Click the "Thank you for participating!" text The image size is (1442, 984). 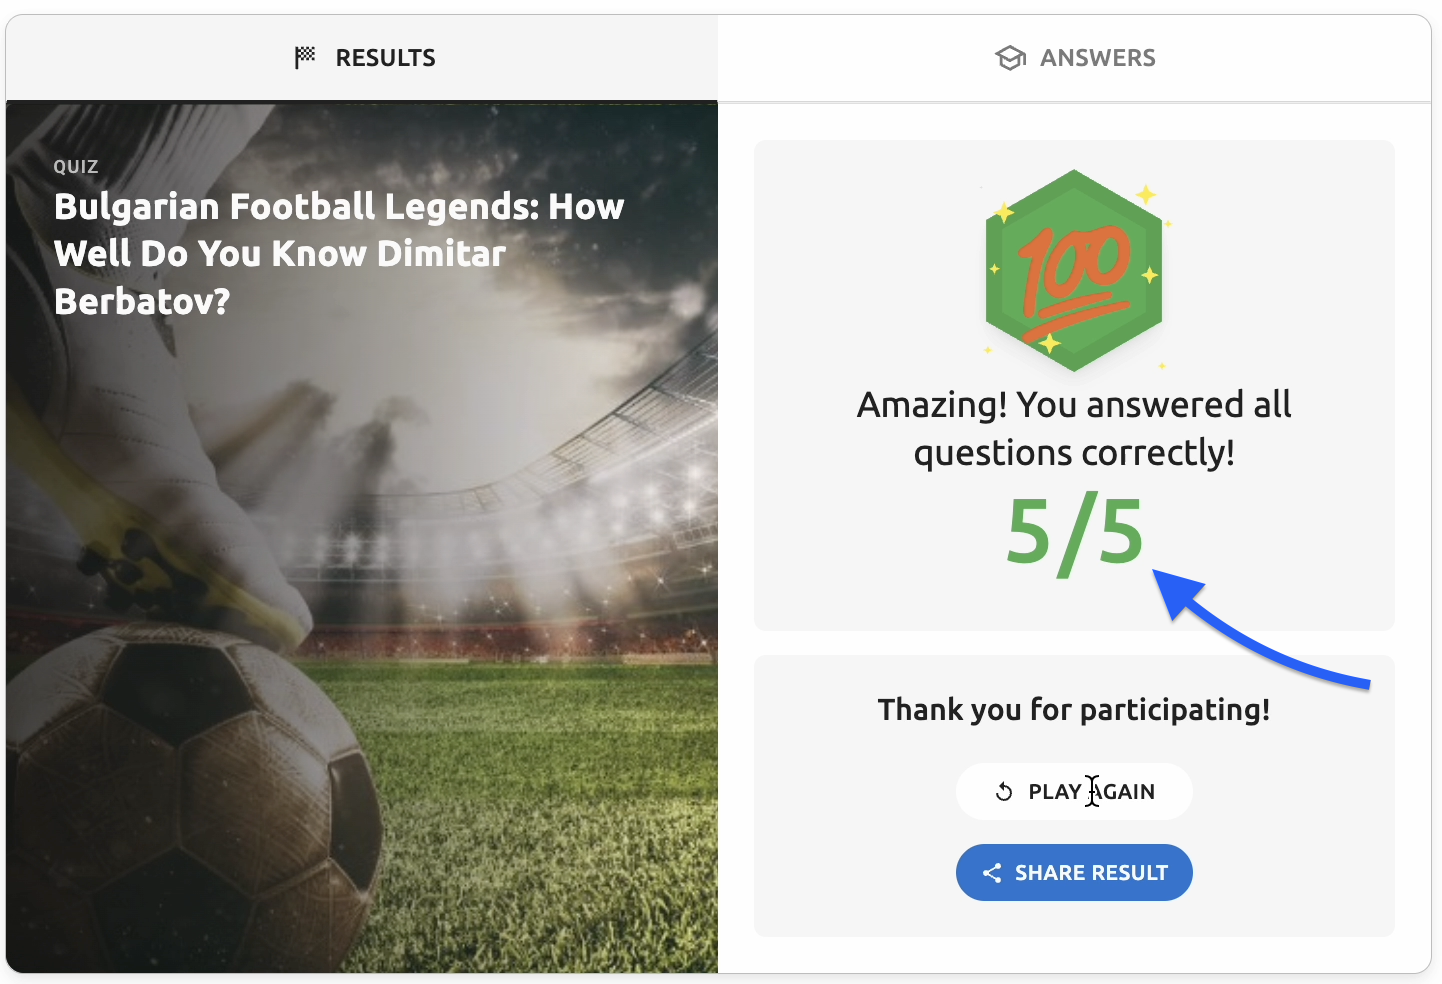(x=1074, y=710)
